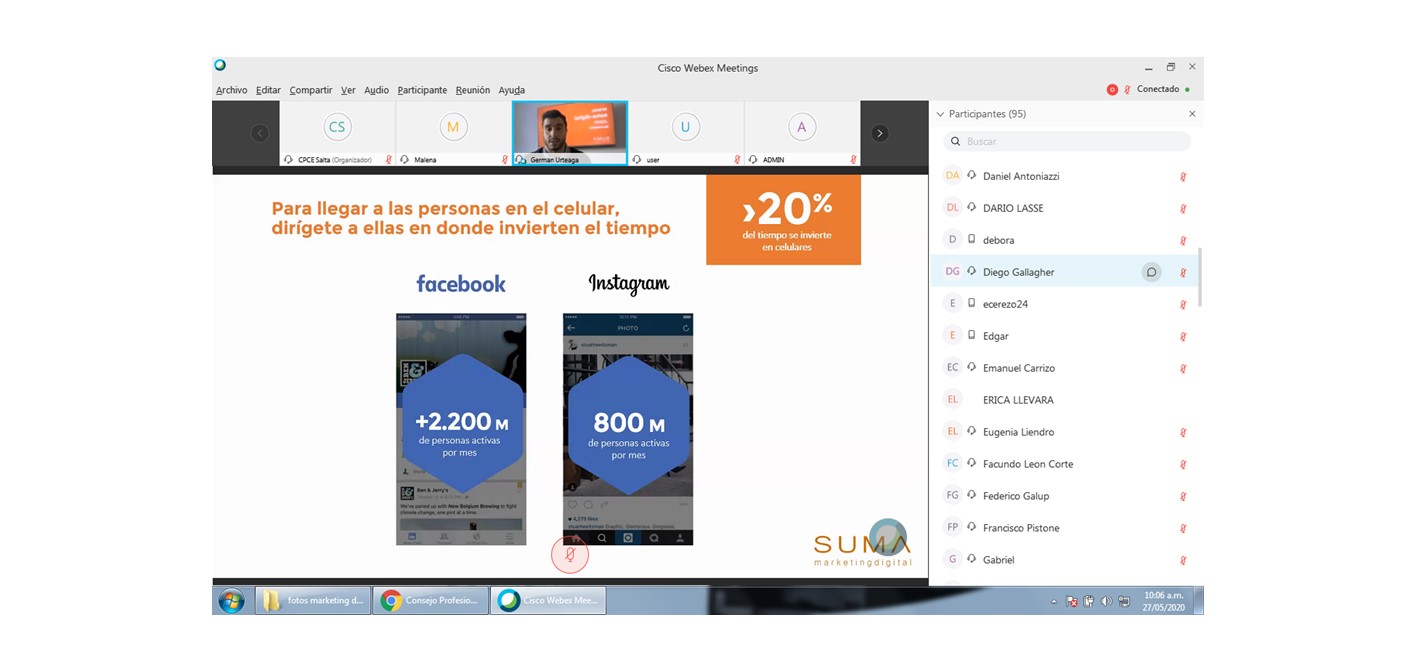Click the Conectado connection status
1416x672 pixels.
[1158, 90]
